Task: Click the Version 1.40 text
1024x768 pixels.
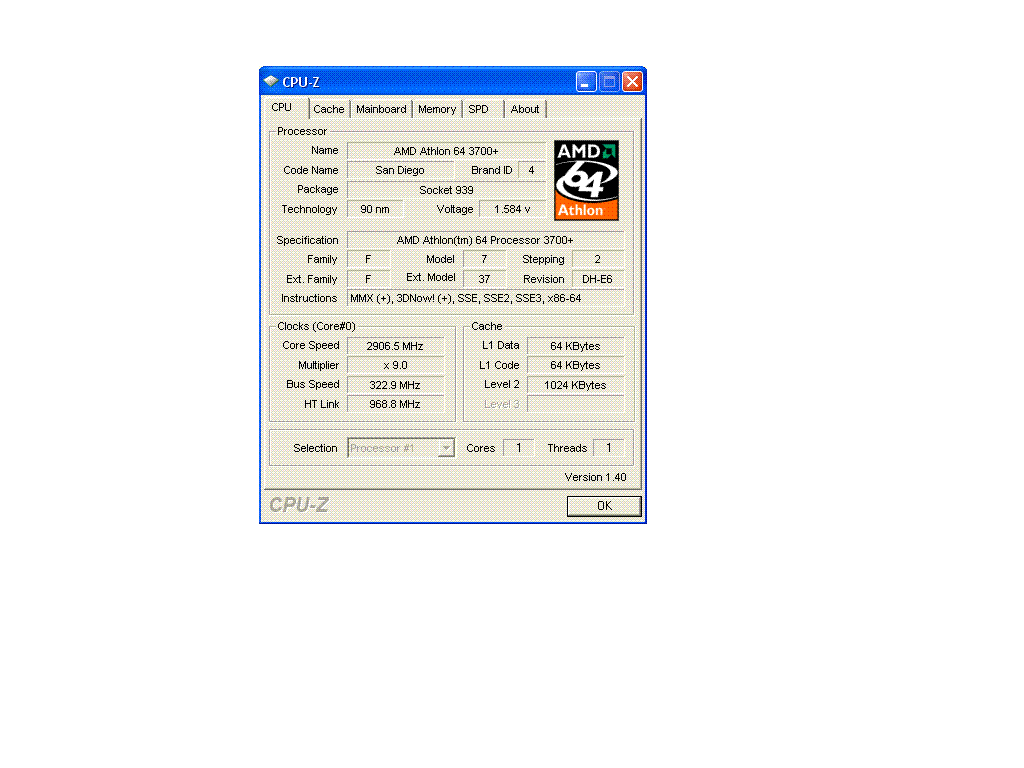Action: (595, 477)
